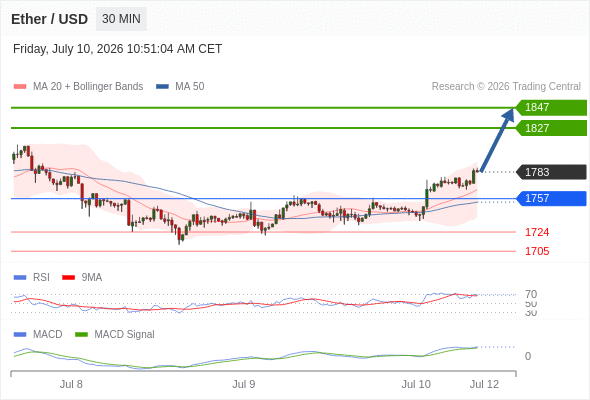590x400 pixels.
Task: Click the Ether / USD title
Action: 50,19
